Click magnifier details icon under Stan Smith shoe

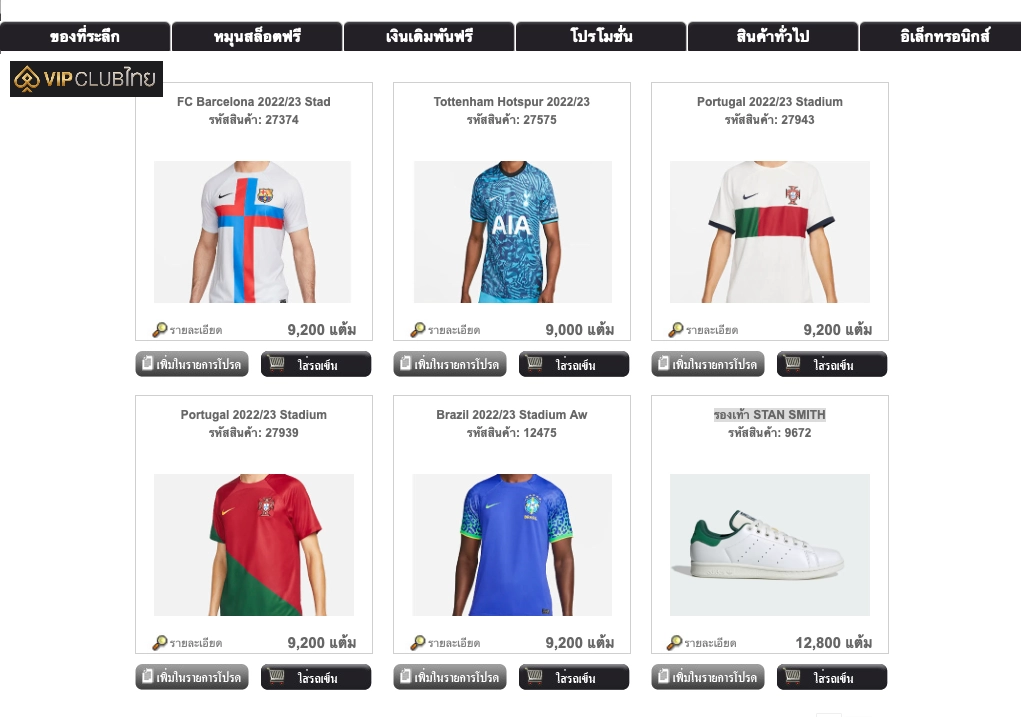675,643
